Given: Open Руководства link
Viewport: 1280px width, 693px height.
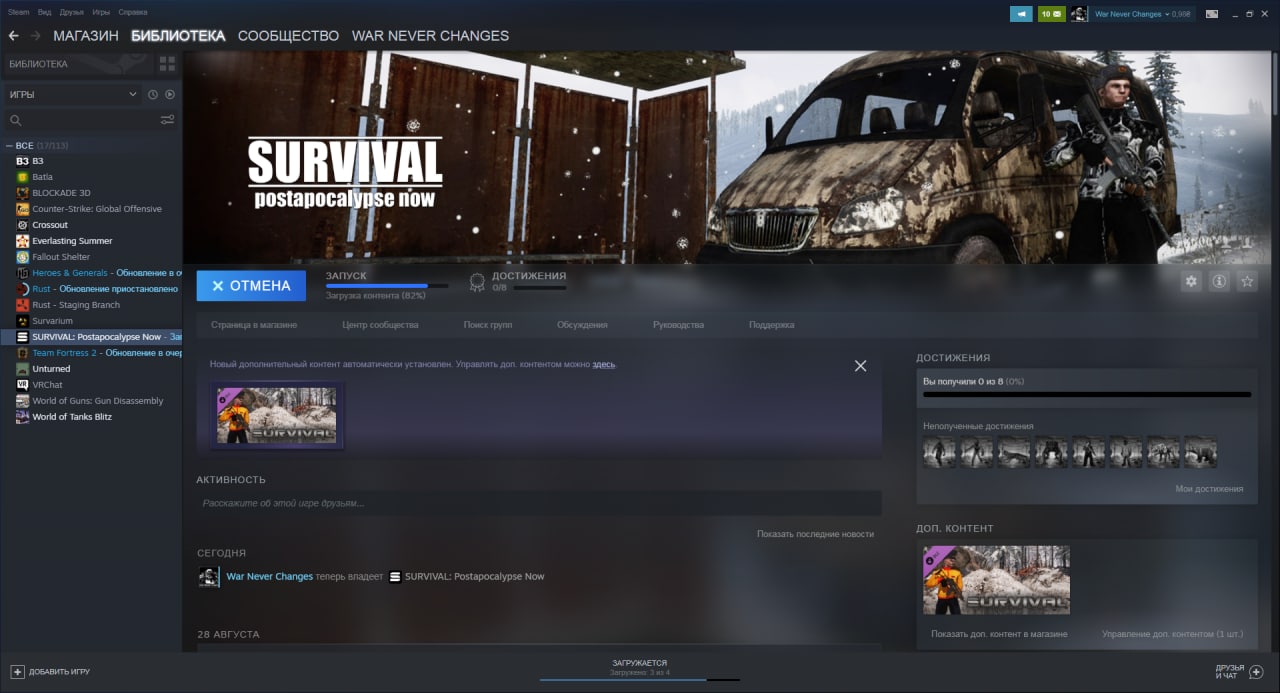Looking at the screenshot, I should tap(678, 325).
